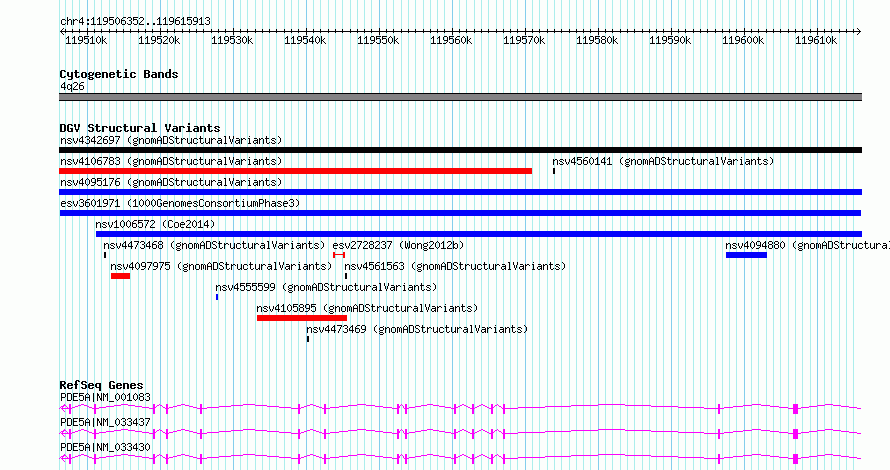Click the nsv4097975 variant label
The height and width of the screenshot is (470, 890).
tap(221, 266)
